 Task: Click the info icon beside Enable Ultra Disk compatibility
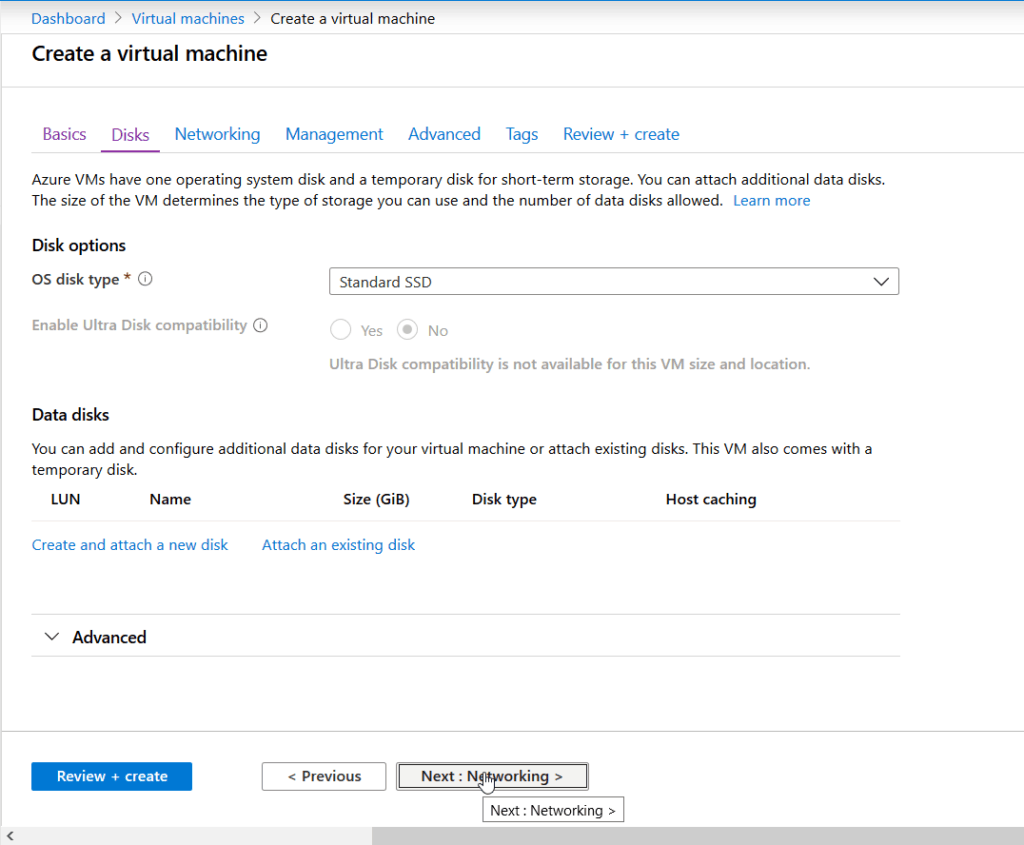pyautogui.click(x=260, y=325)
